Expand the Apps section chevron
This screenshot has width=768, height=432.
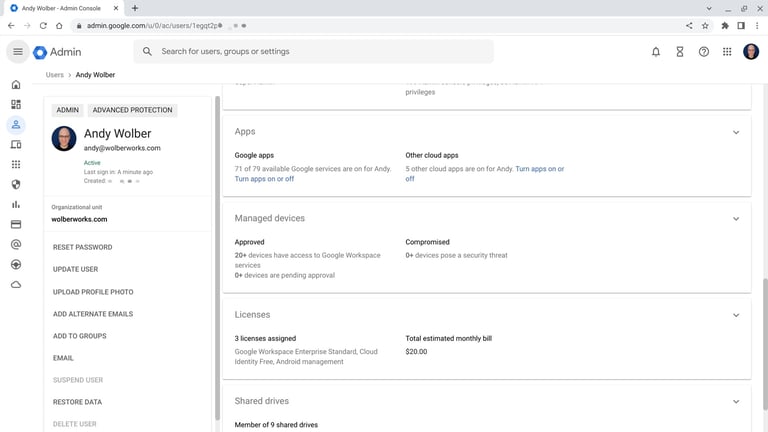(x=736, y=132)
